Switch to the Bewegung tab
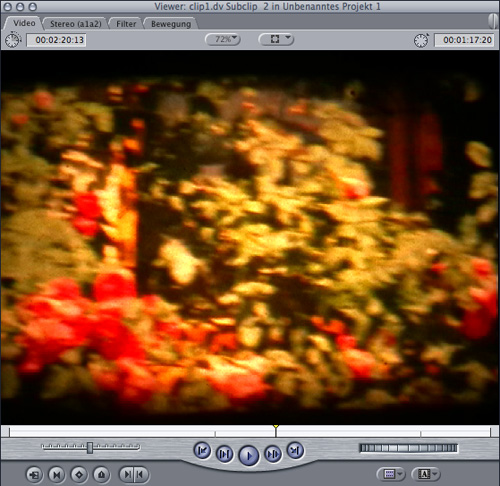Image resolution: width=500 pixels, height=486 pixels. click(x=171, y=24)
